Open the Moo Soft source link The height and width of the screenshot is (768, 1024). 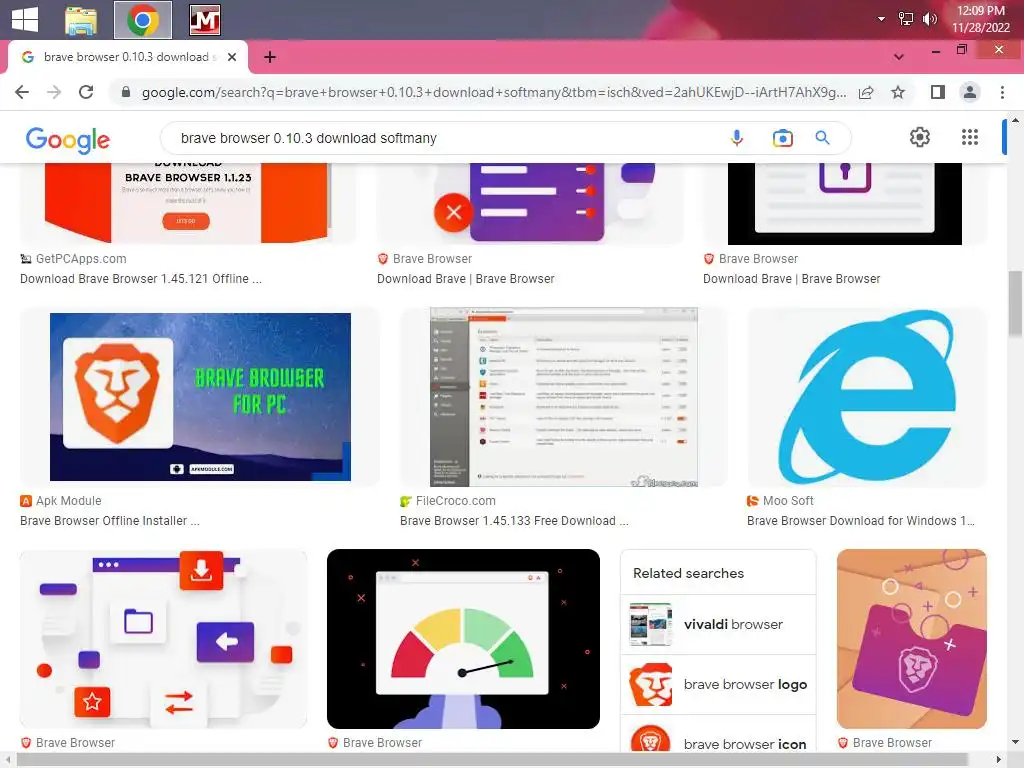pos(780,501)
